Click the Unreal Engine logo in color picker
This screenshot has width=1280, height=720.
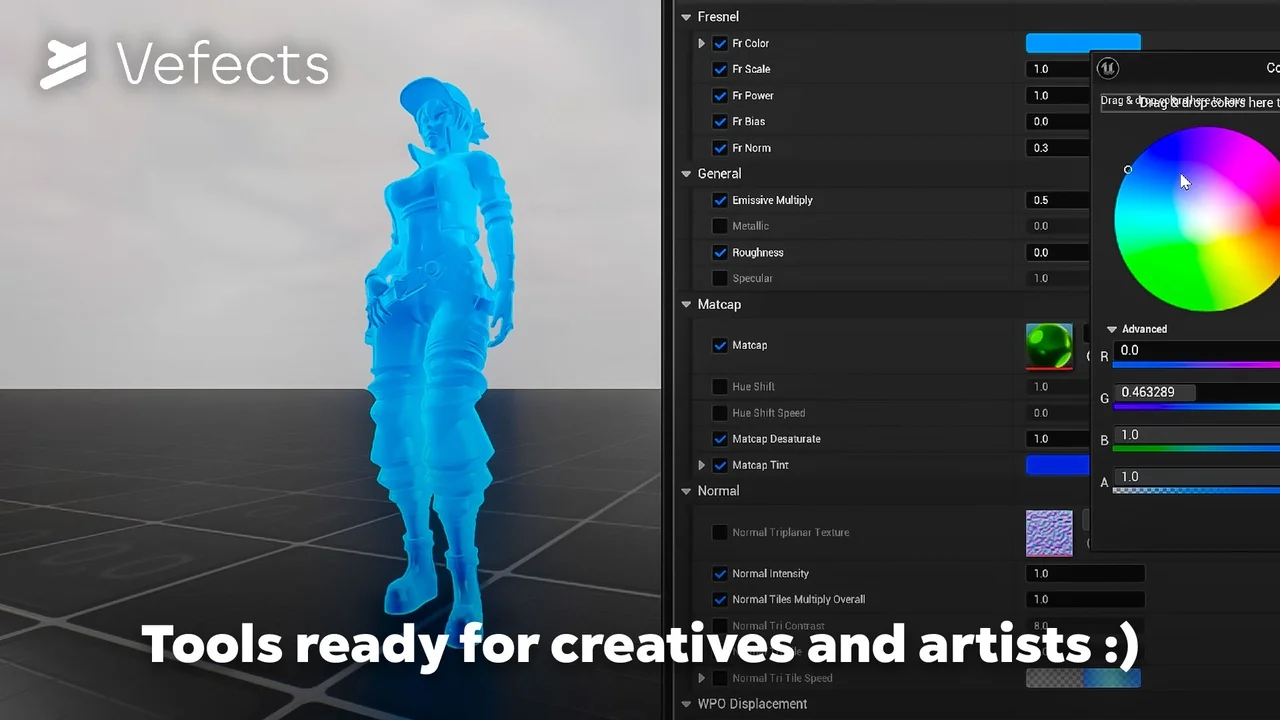pyautogui.click(x=1108, y=69)
